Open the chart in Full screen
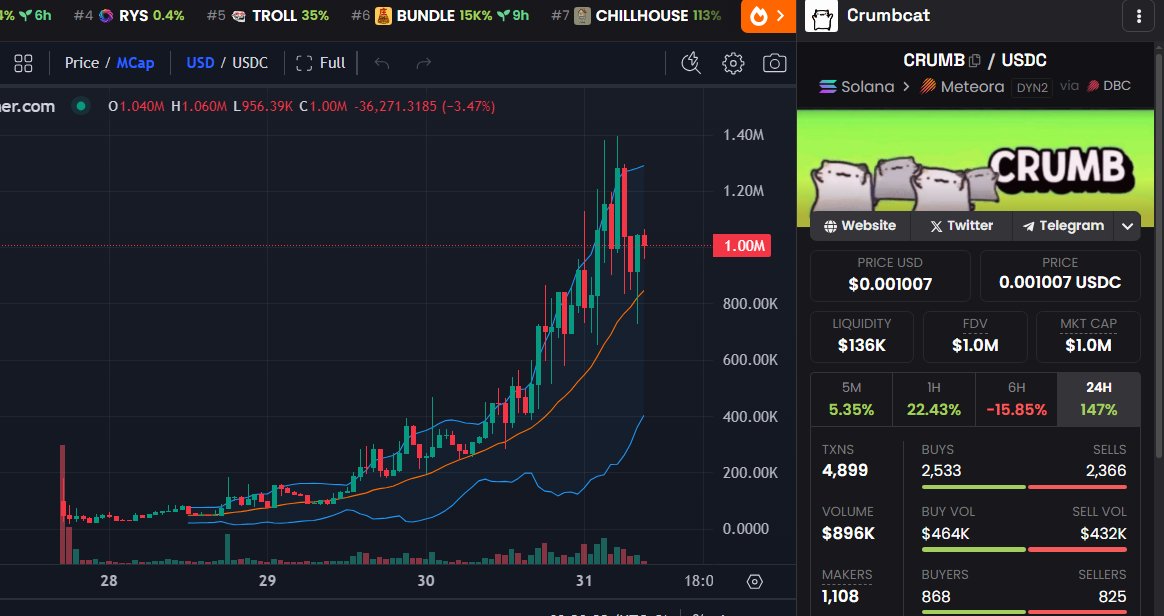Viewport: 1164px width, 616px height. 321,63
